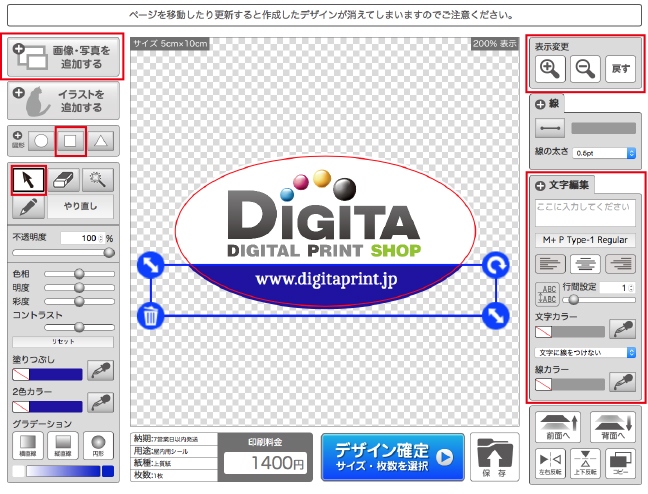Add a triangle shape
The width and height of the screenshot is (648, 494).
point(100,141)
